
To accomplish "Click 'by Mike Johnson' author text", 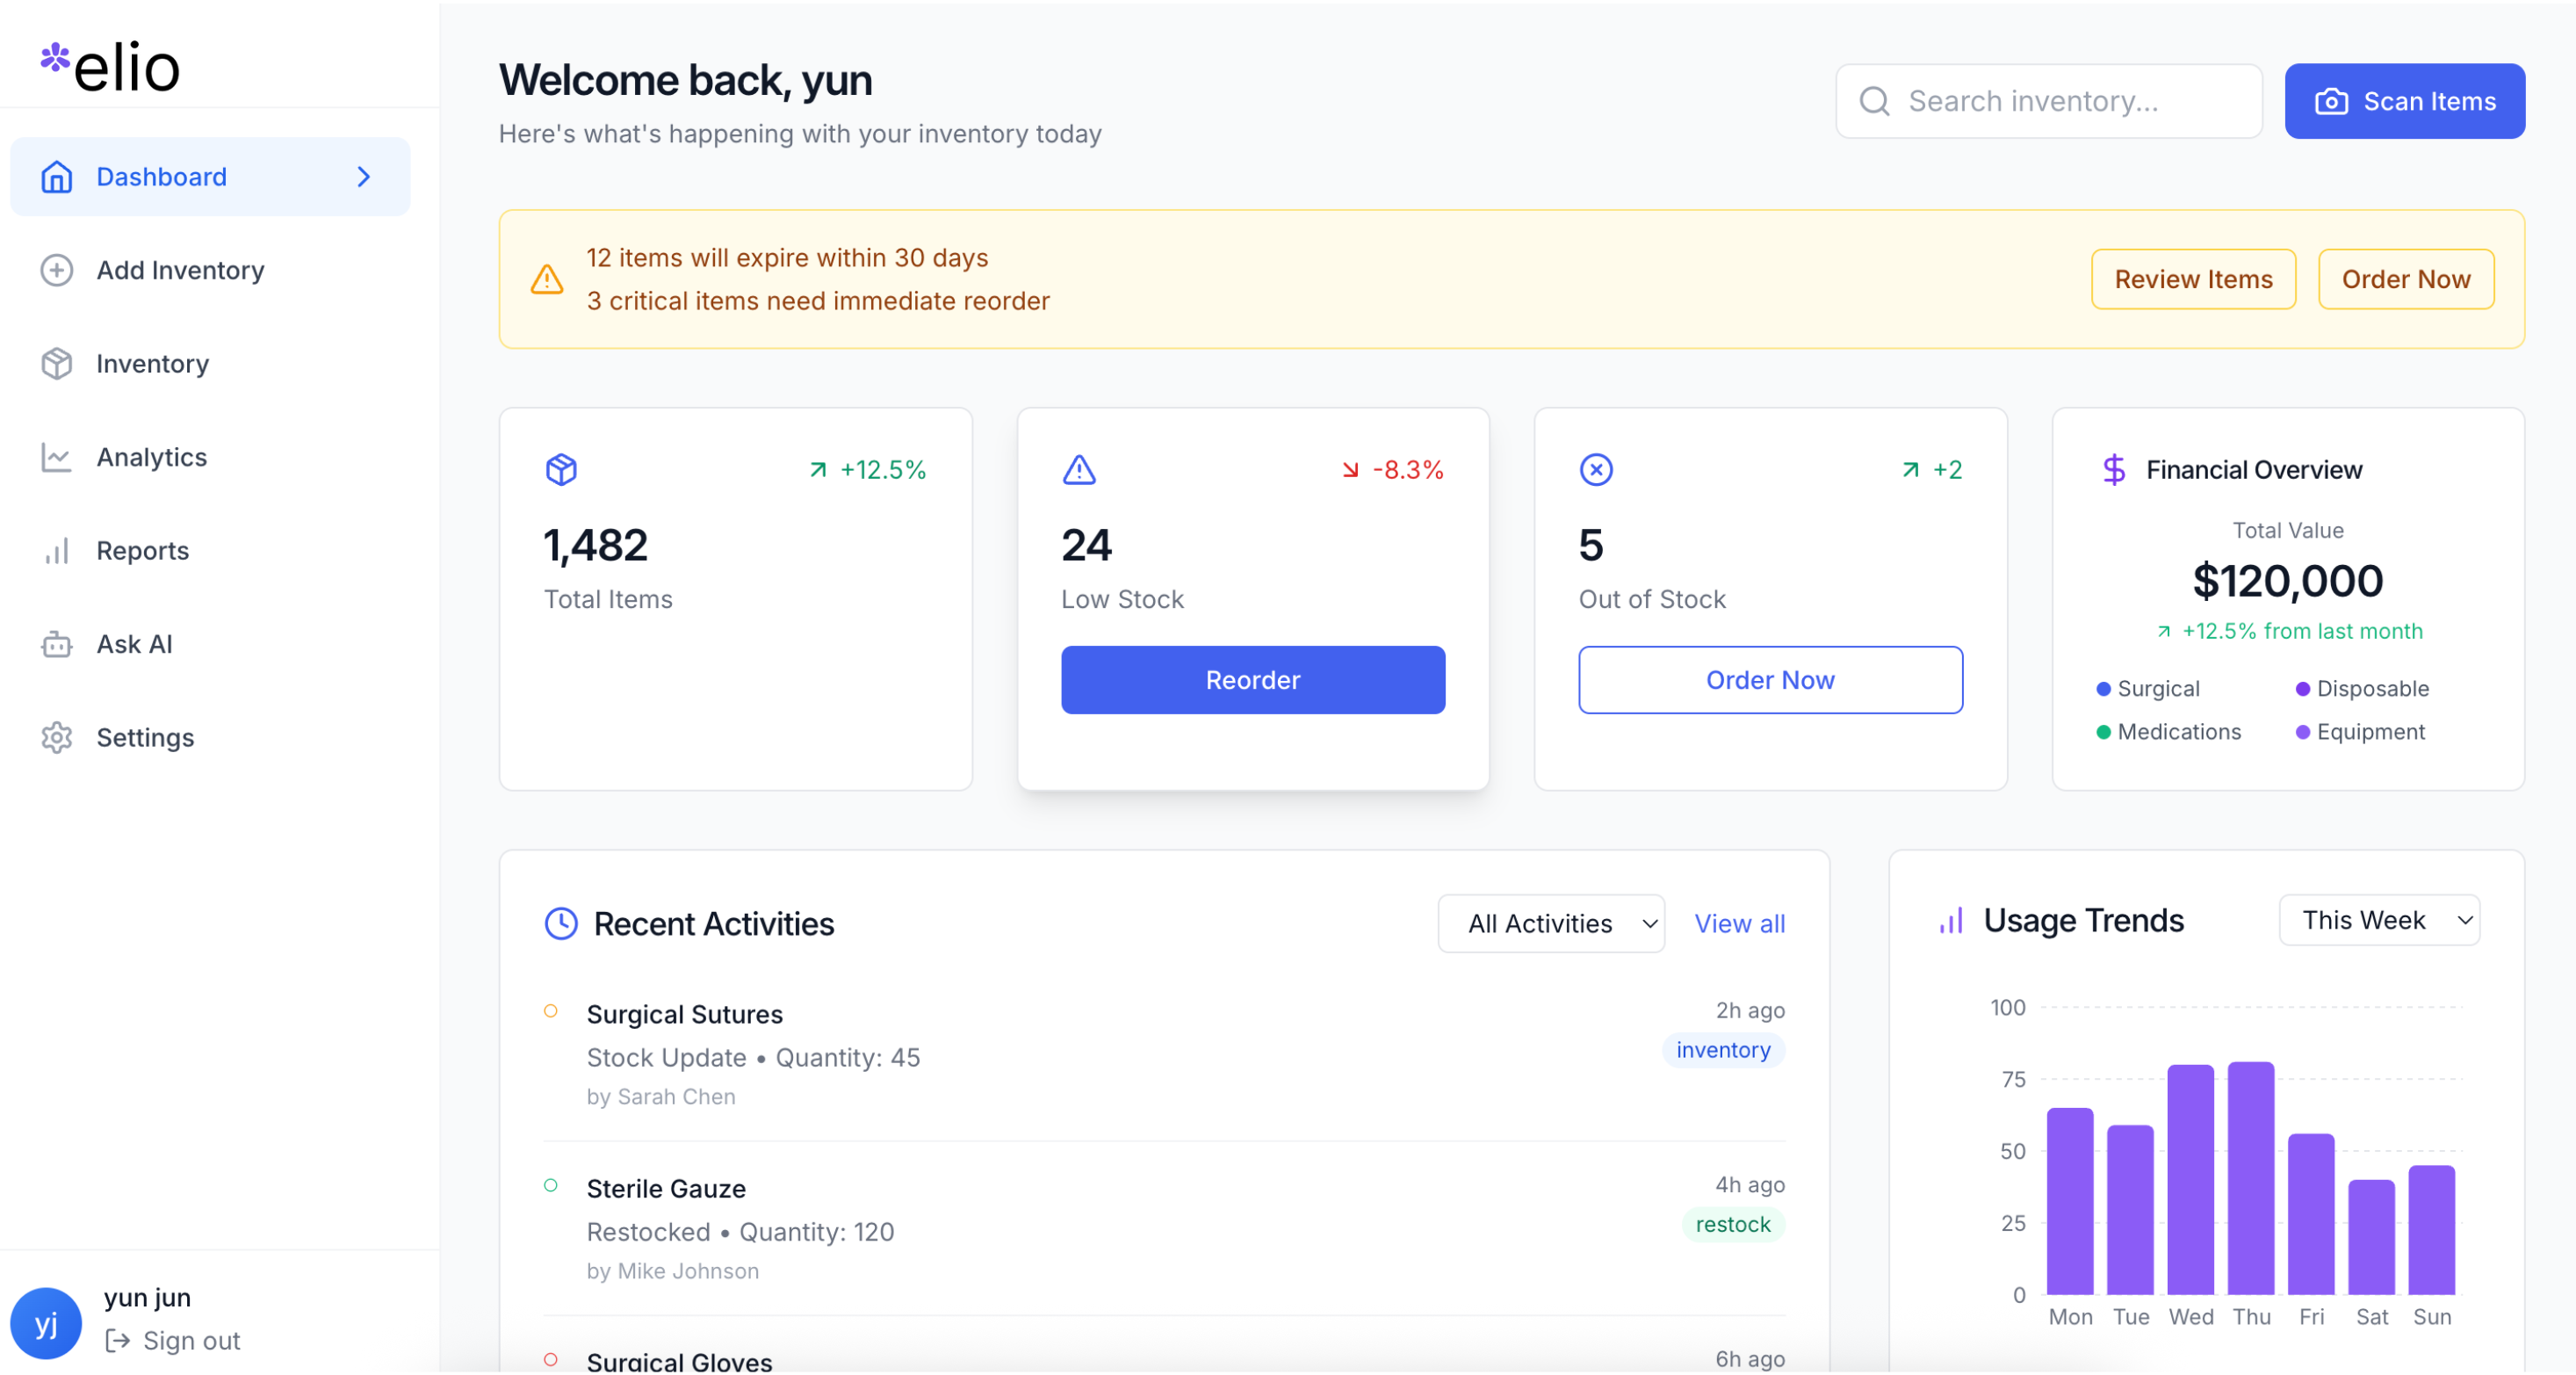I will [673, 1271].
